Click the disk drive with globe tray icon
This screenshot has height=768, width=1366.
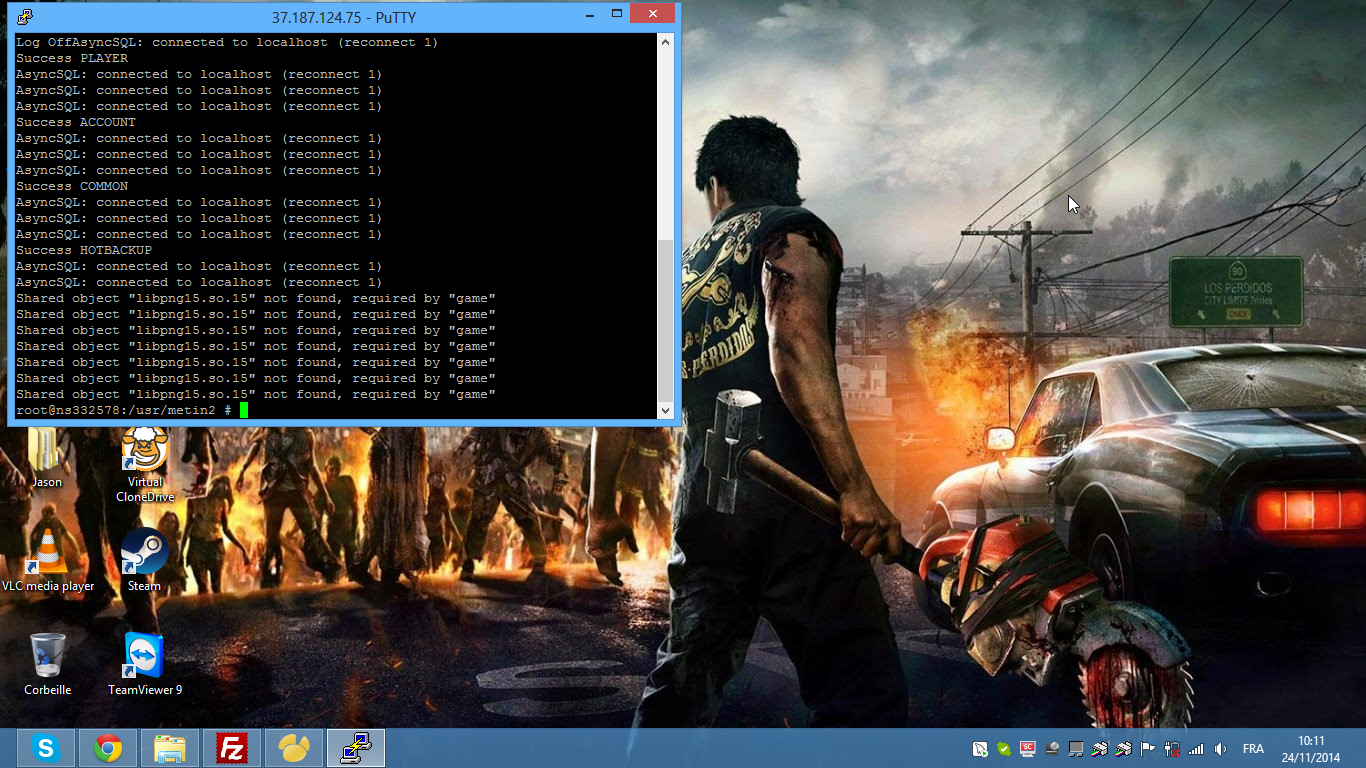click(x=1052, y=749)
